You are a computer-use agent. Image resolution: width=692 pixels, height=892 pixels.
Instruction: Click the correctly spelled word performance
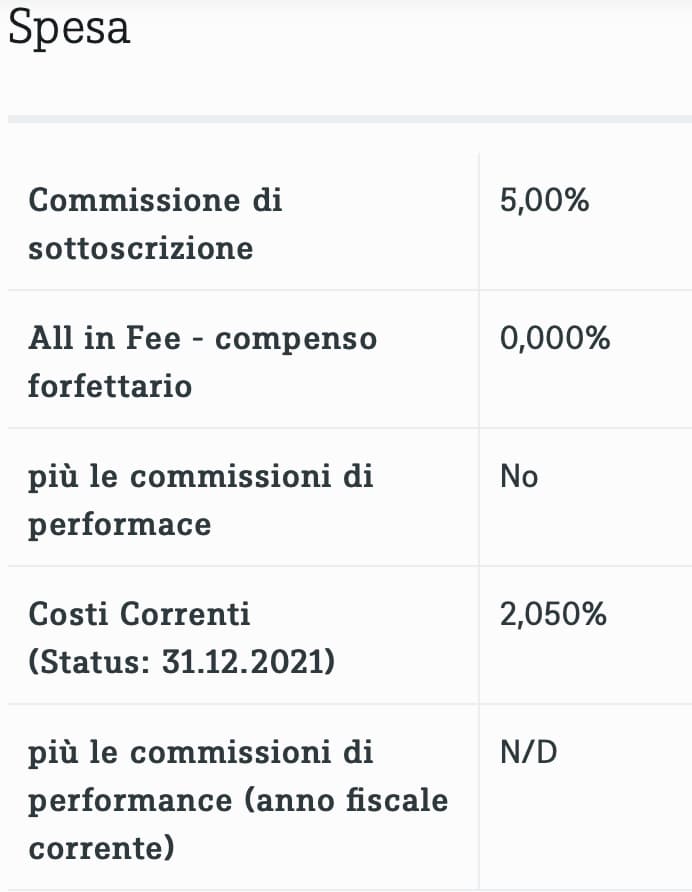(x=126, y=800)
